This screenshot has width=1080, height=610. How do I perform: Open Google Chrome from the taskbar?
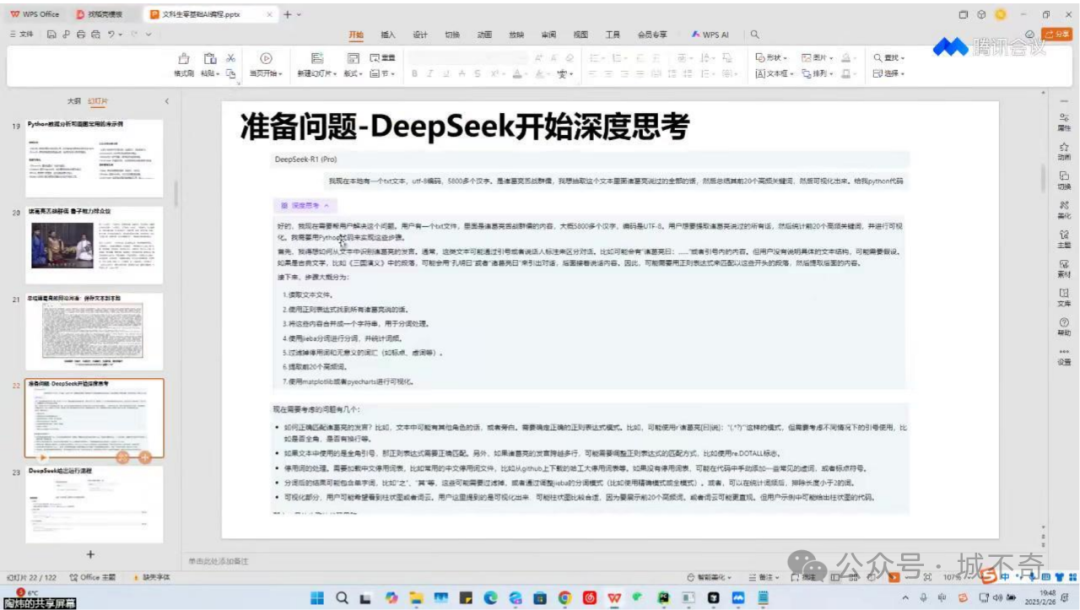pyautogui.click(x=565, y=598)
